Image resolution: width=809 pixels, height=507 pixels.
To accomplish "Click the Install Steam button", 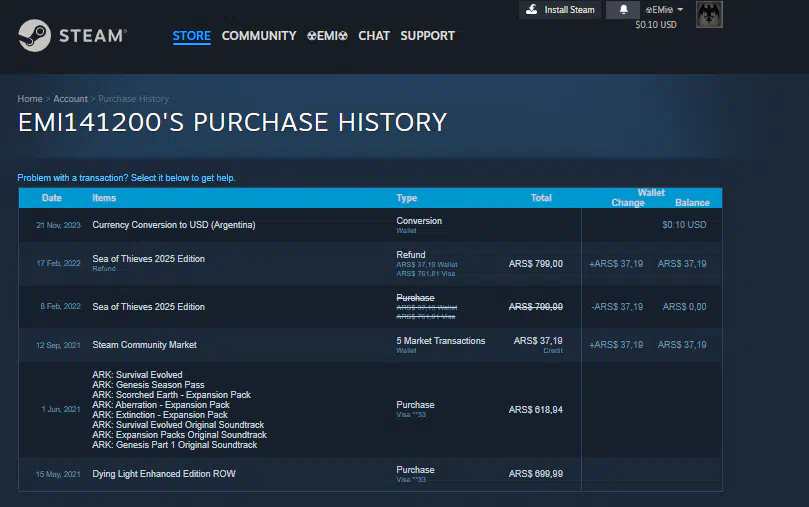I will (x=560, y=10).
